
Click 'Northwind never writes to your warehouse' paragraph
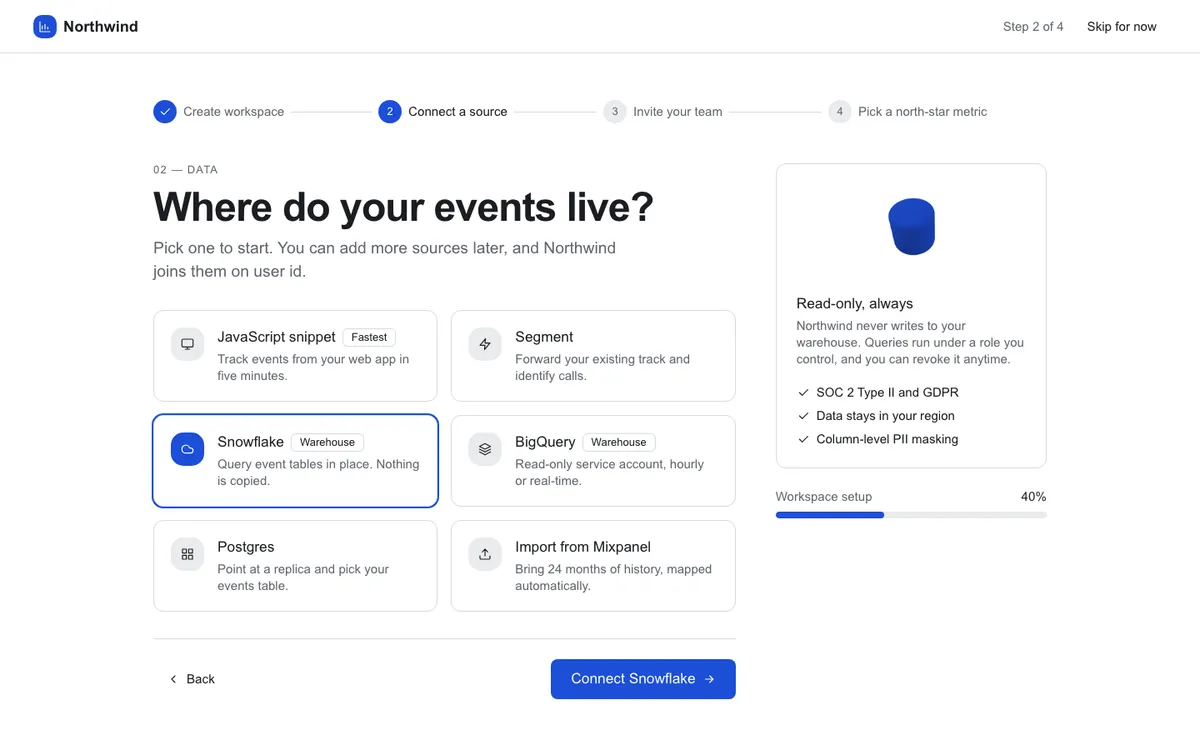(910, 342)
